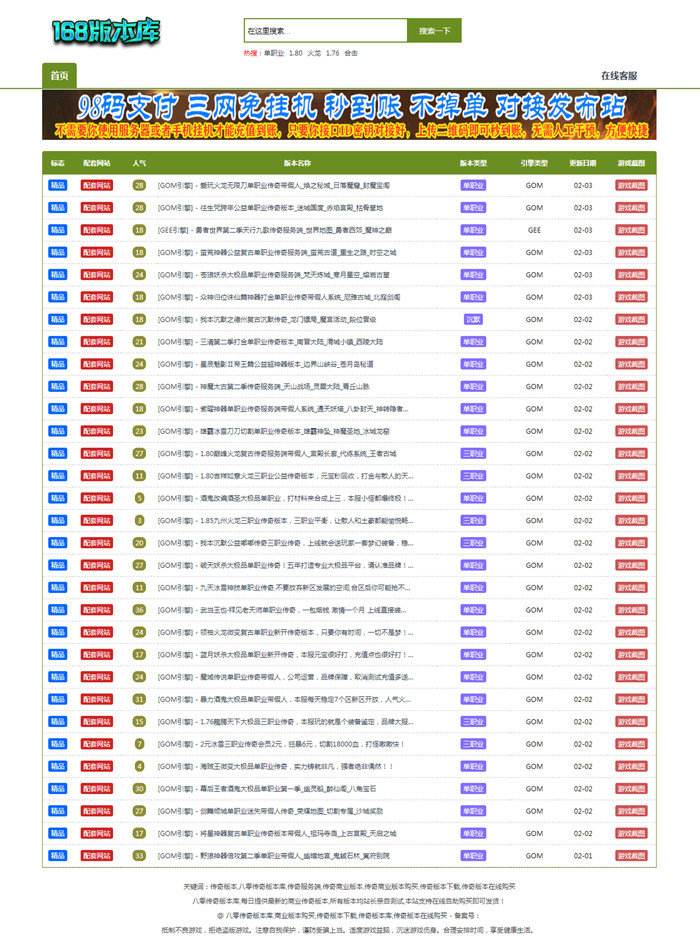Click the 168版本库 site logo
This screenshot has width=700, height=943.
(105, 31)
